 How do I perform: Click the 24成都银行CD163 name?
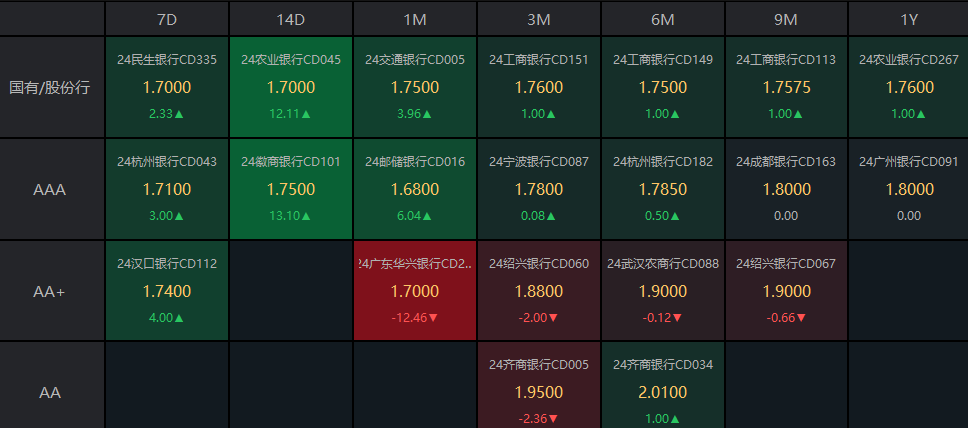click(786, 162)
